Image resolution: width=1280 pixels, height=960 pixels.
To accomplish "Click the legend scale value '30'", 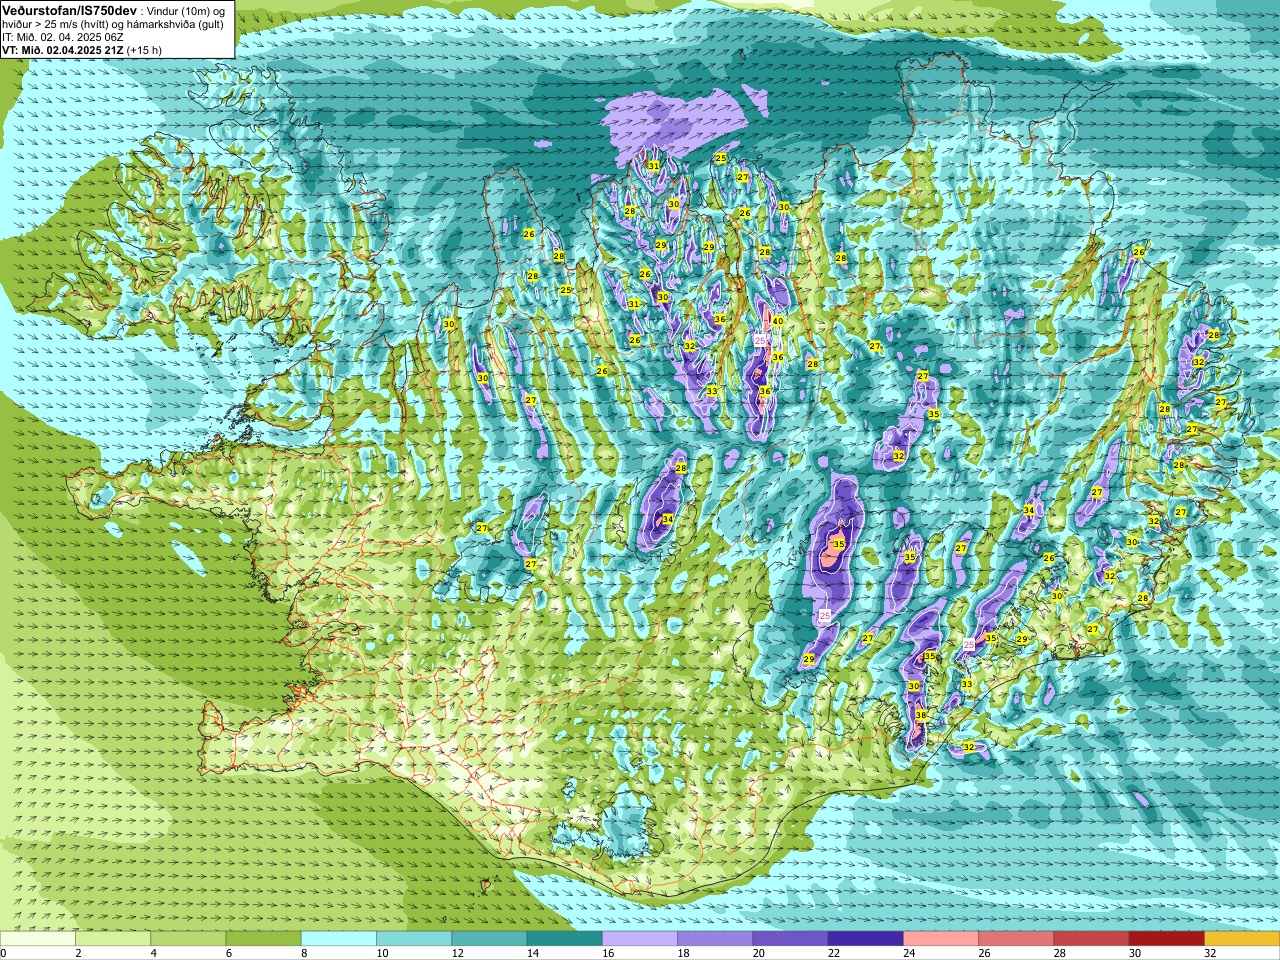I will 1134,953.
